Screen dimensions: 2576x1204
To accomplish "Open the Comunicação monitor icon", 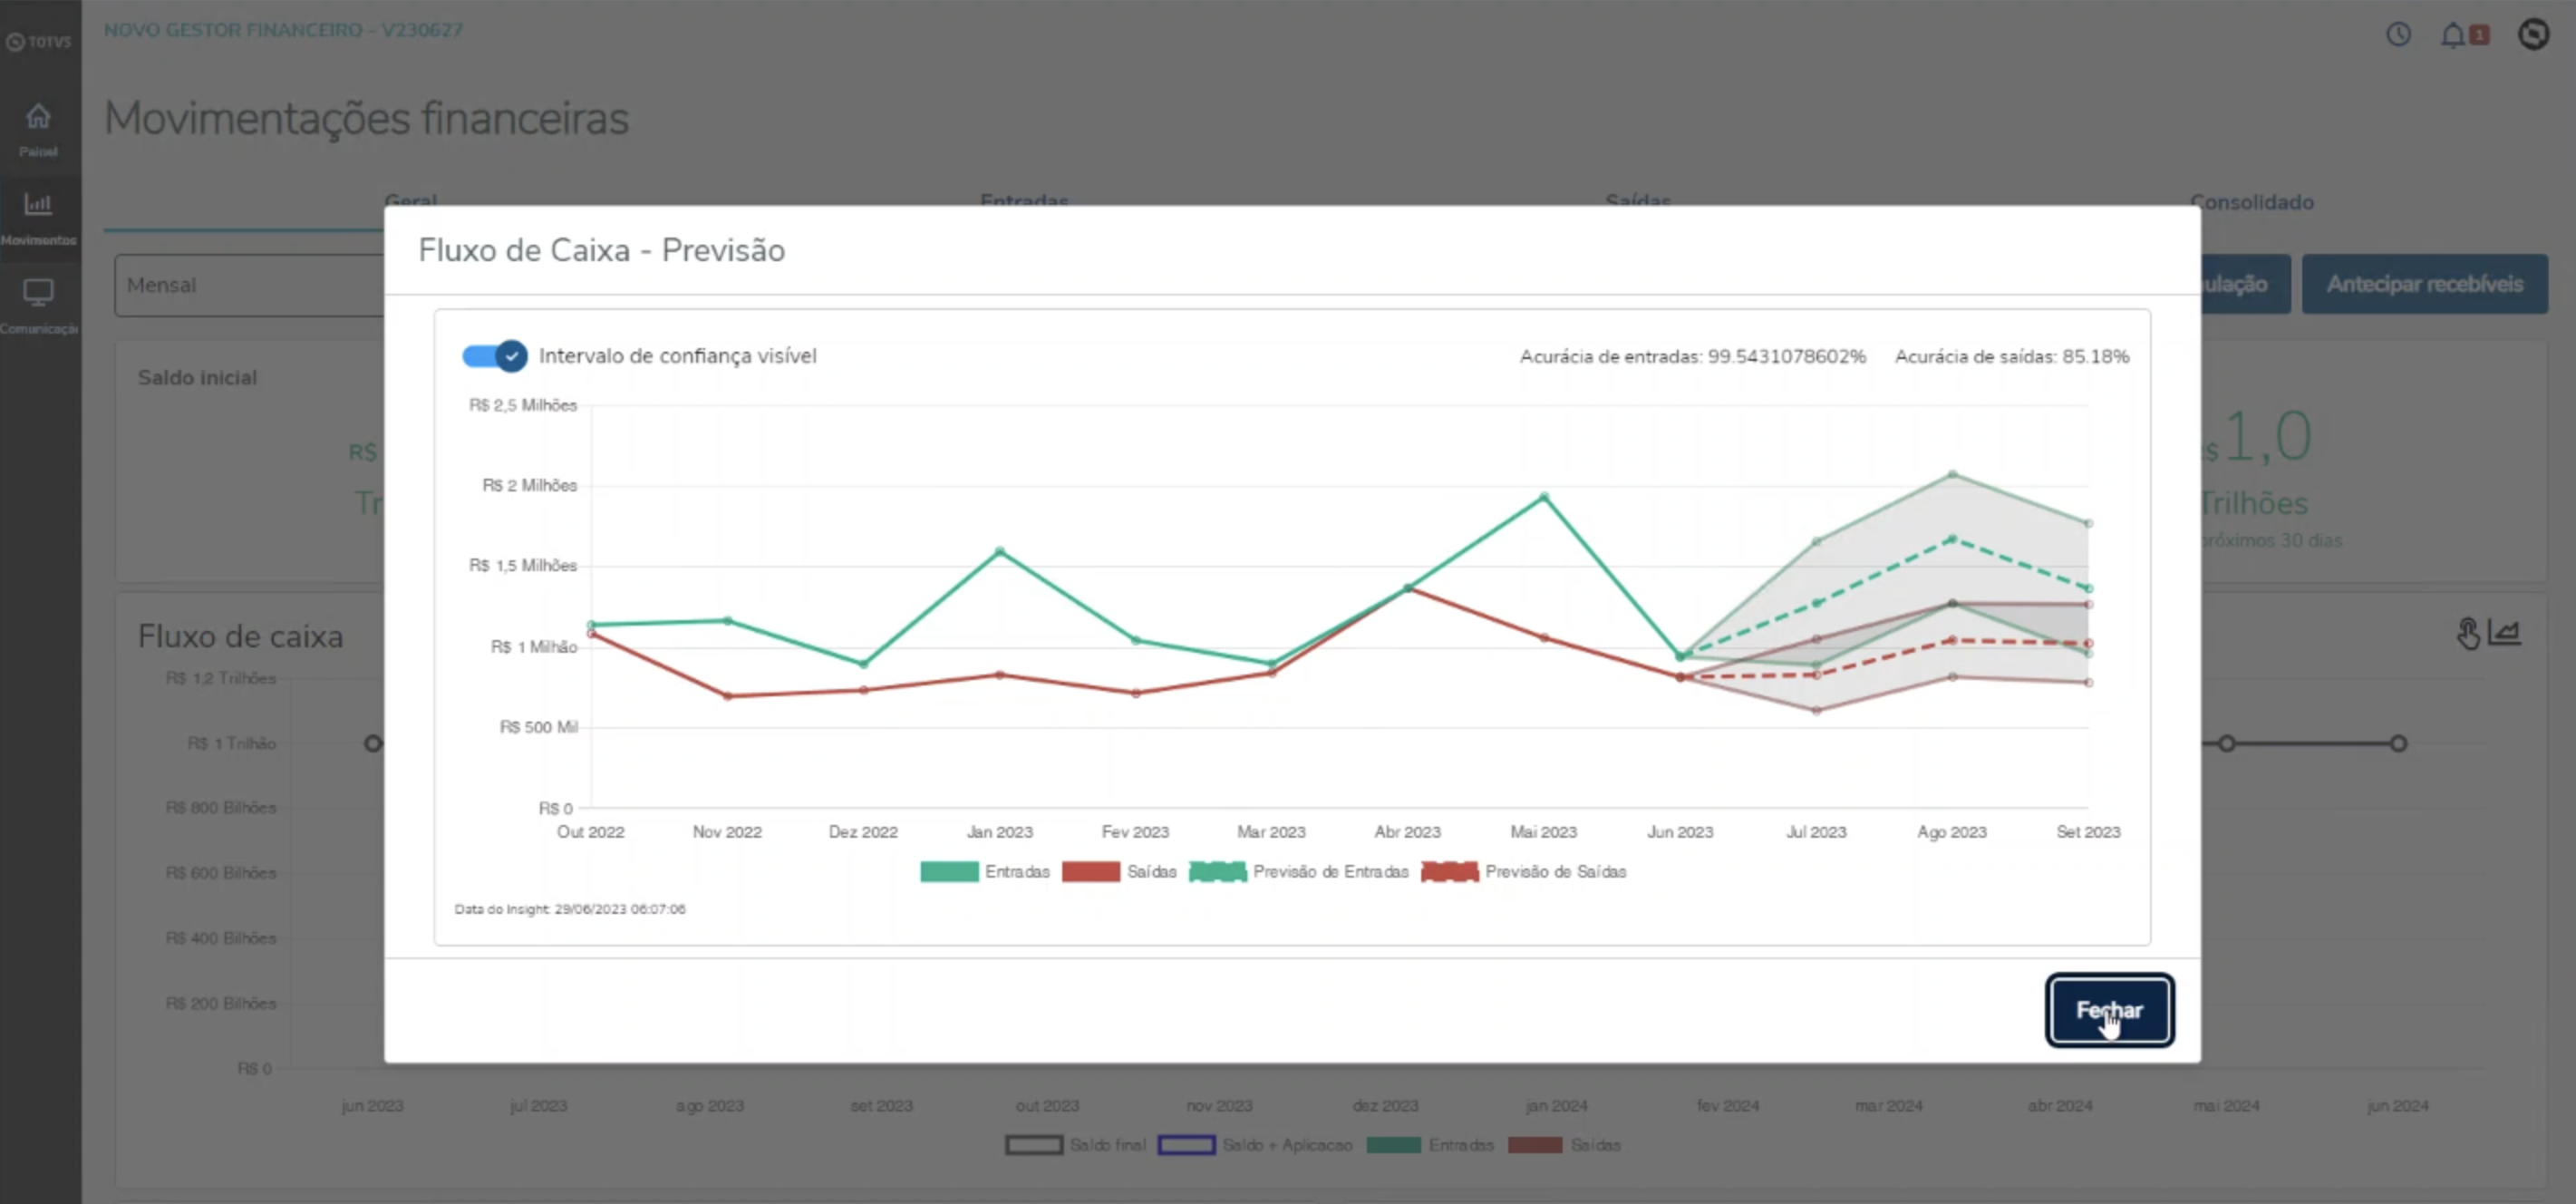I will [38, 293].
